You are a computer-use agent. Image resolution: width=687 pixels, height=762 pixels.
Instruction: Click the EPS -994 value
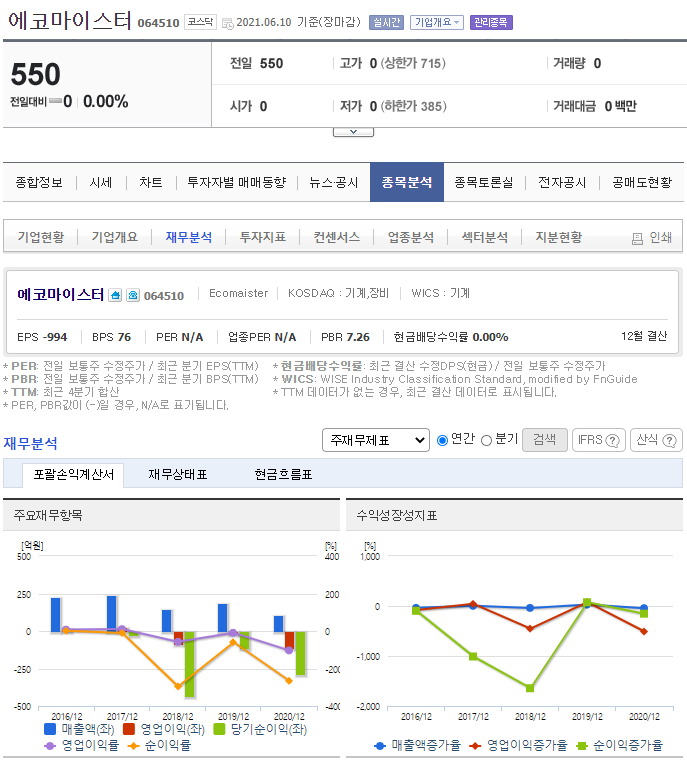[x=42, y=337]
